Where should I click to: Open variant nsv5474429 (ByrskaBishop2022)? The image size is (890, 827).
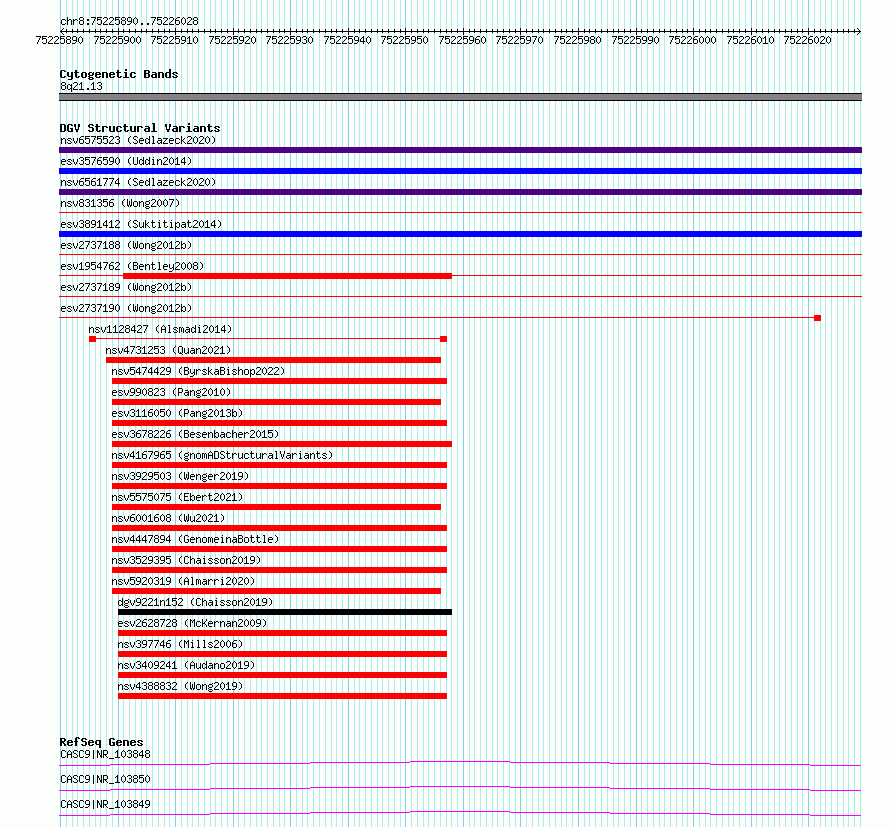click(x=198, y=371)
